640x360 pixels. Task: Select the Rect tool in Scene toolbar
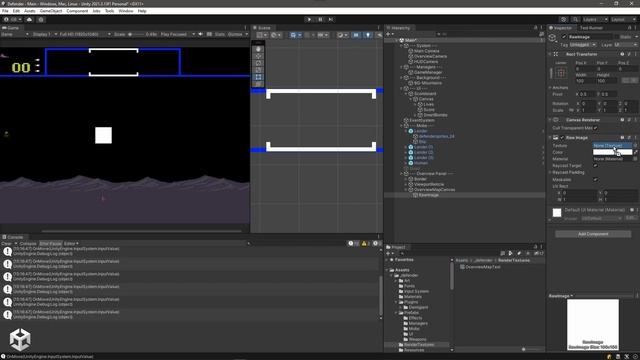[258, 77]
